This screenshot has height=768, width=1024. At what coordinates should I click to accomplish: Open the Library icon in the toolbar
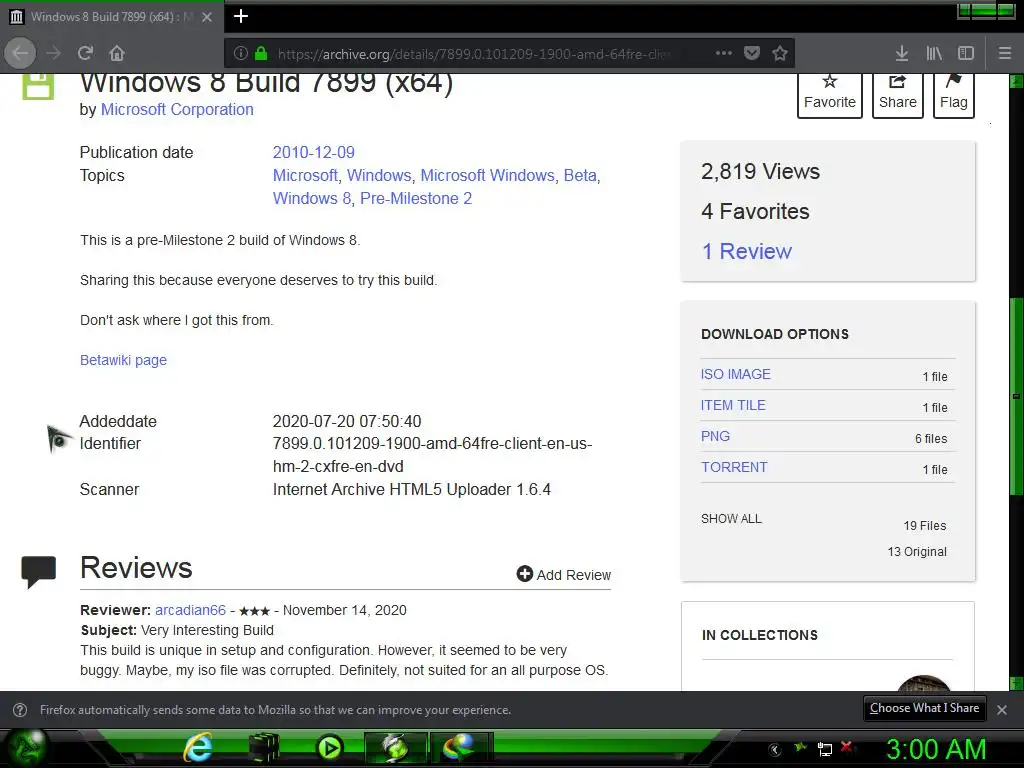click(934, 53)
